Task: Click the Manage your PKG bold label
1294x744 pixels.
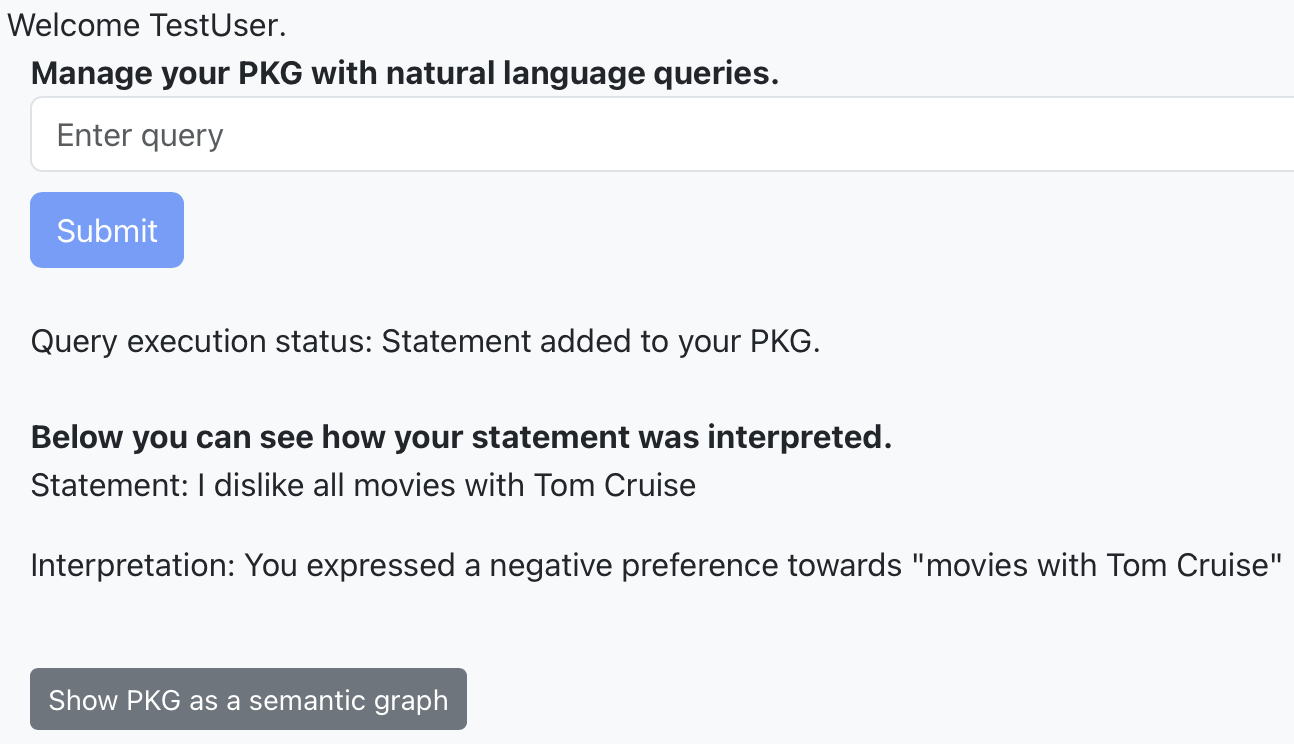Action: point(168,73)
